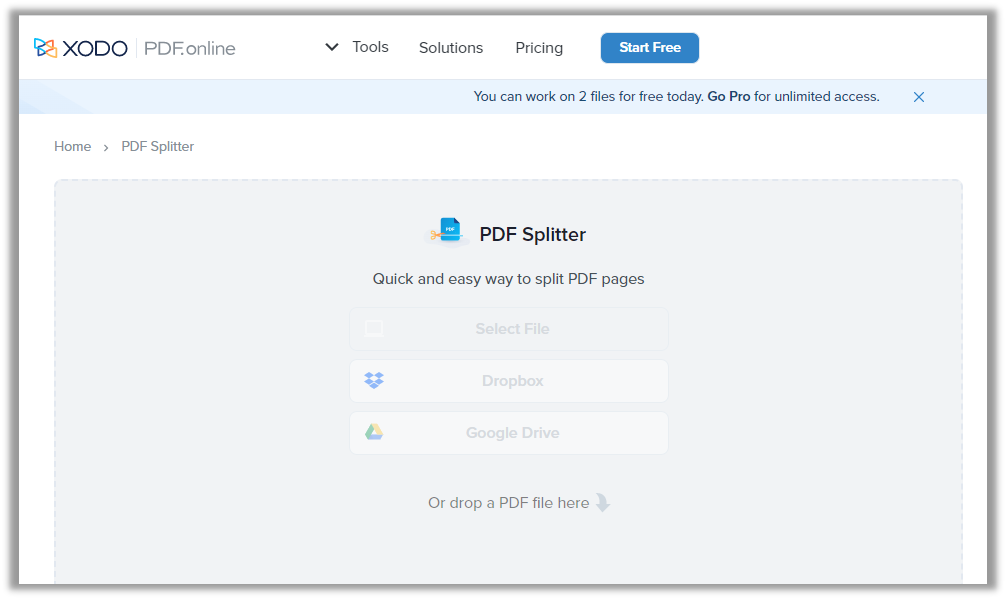Import a file from Google Drive
Viewport: 1005px width, 599px height.
point(509,433)
